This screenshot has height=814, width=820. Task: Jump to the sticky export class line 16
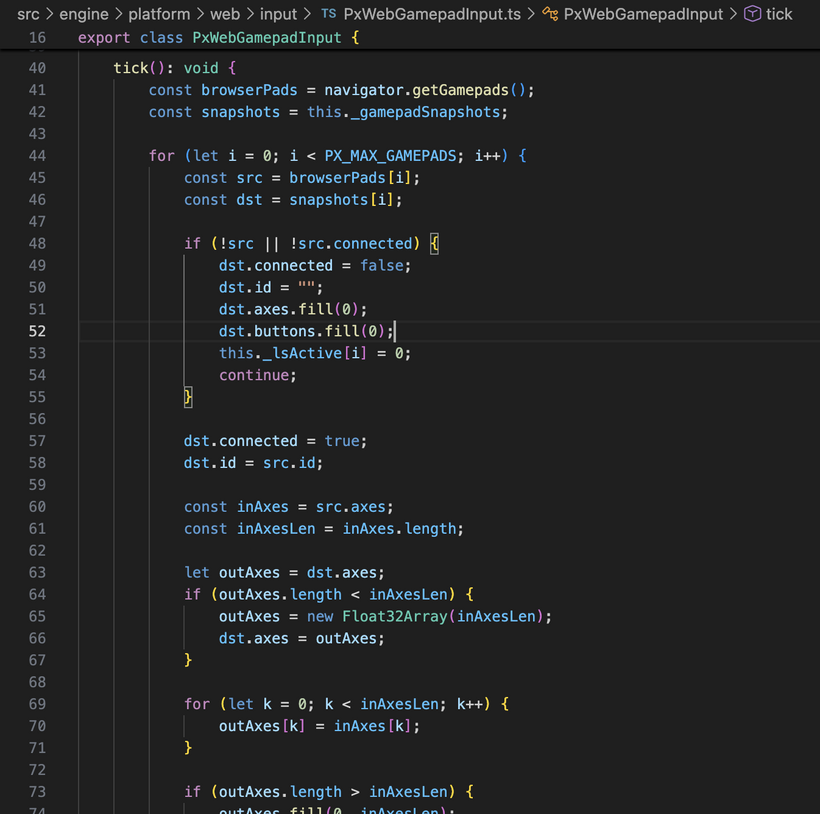[x=215, y=38]
